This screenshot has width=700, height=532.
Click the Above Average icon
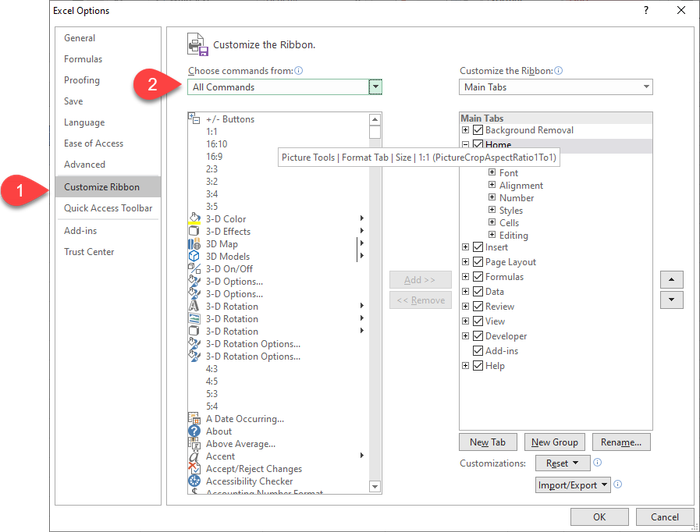coord(194,444)
